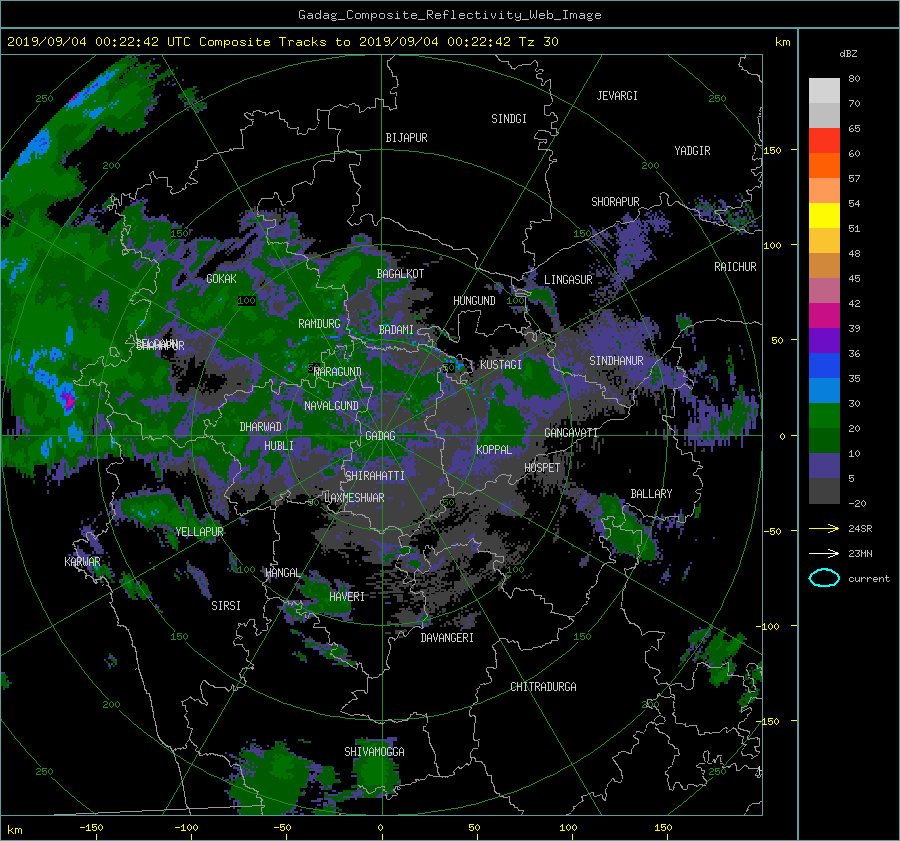
Task: Click the SIRSI city label
Action: point(226,606)
